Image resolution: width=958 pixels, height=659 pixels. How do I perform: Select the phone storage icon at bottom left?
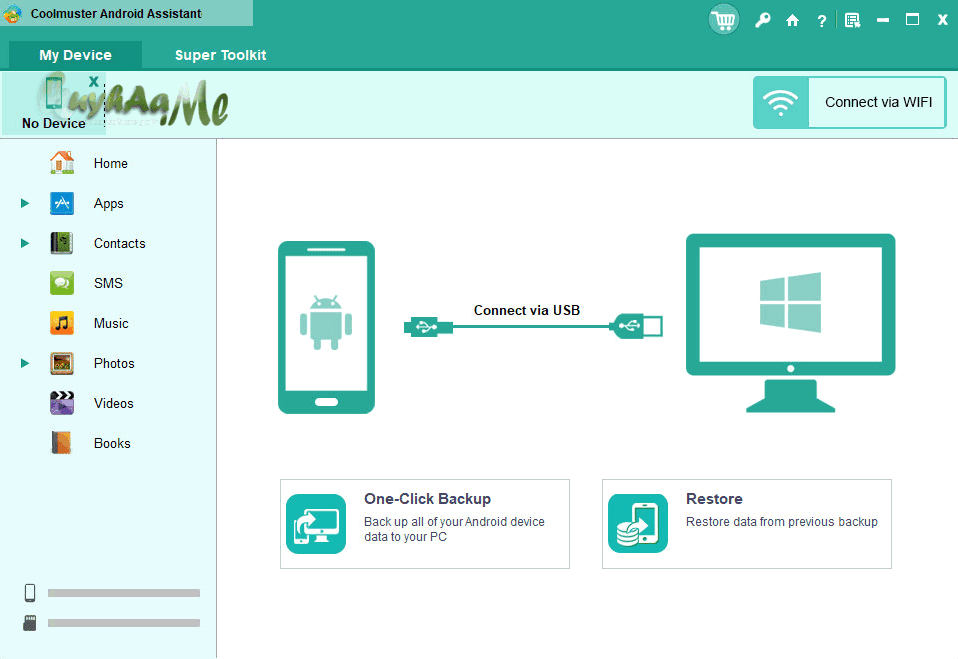point(29,592)
